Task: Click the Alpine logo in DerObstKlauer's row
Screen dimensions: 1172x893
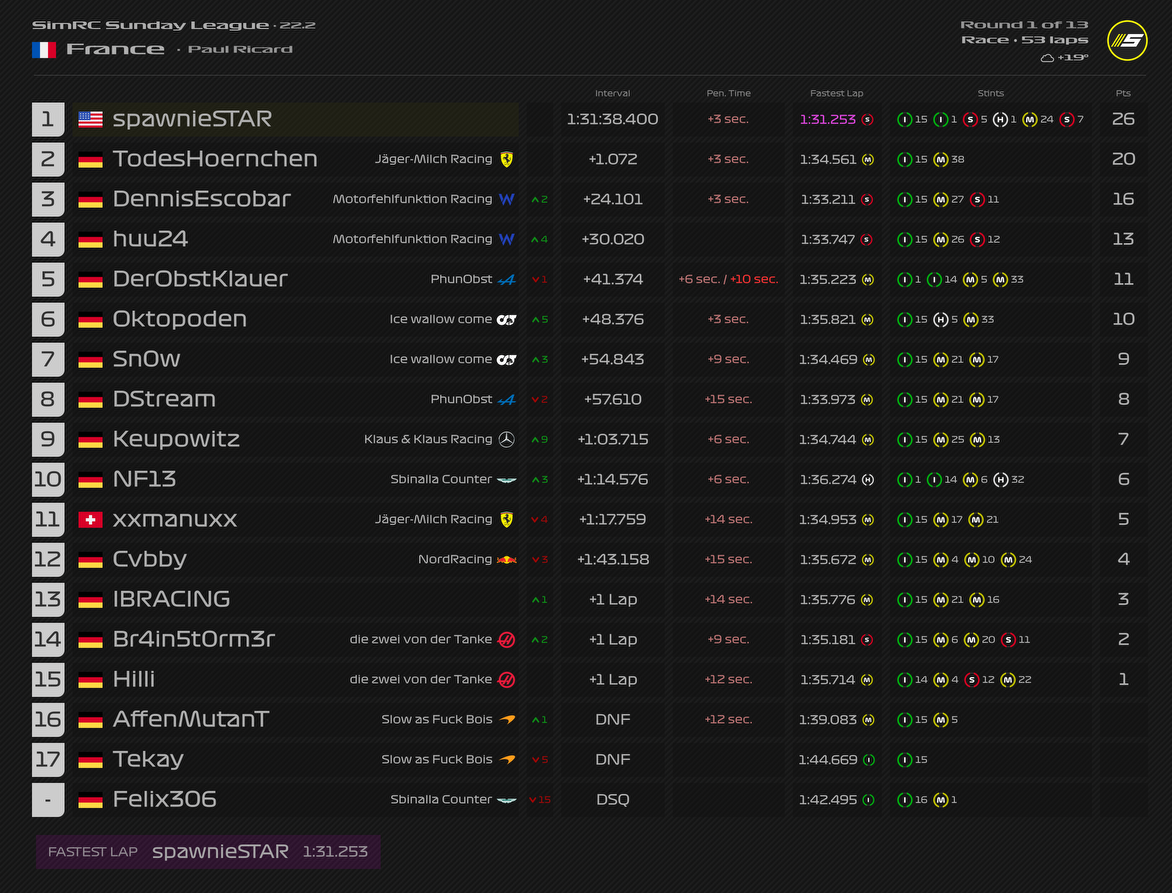Action: point(507,279)
